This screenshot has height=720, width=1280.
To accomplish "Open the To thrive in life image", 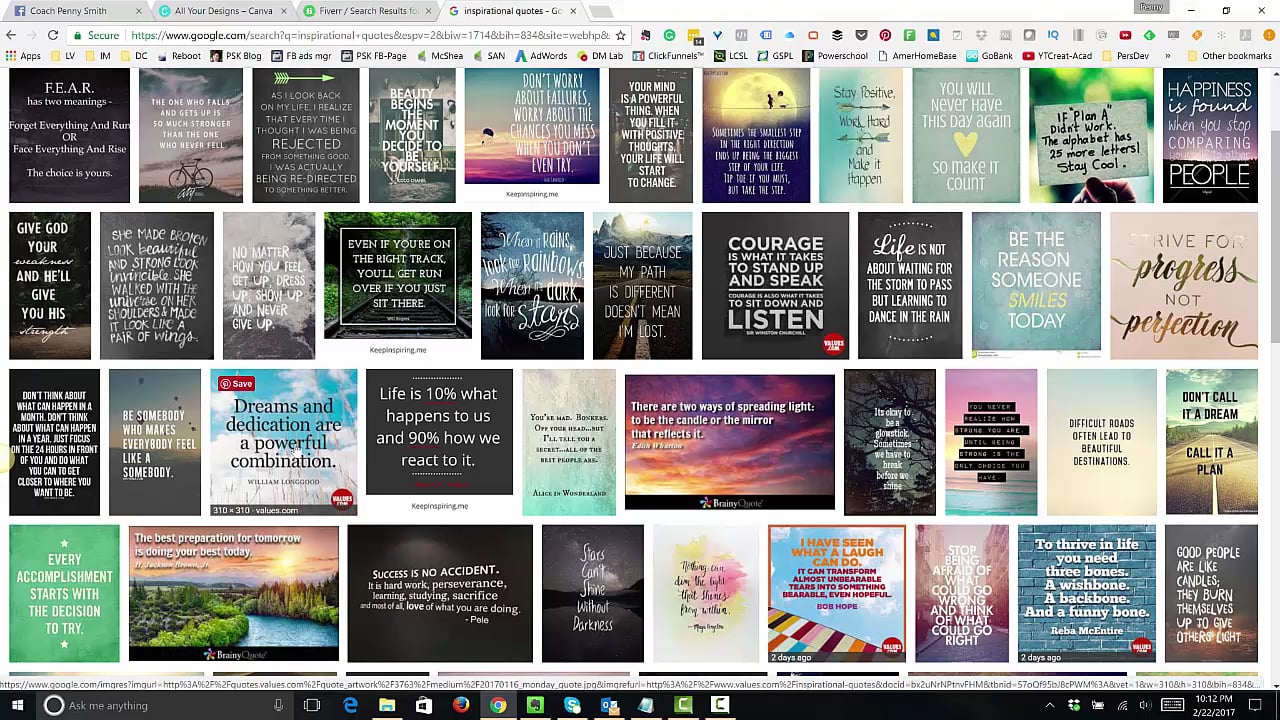I will (x=1086, y=594).
